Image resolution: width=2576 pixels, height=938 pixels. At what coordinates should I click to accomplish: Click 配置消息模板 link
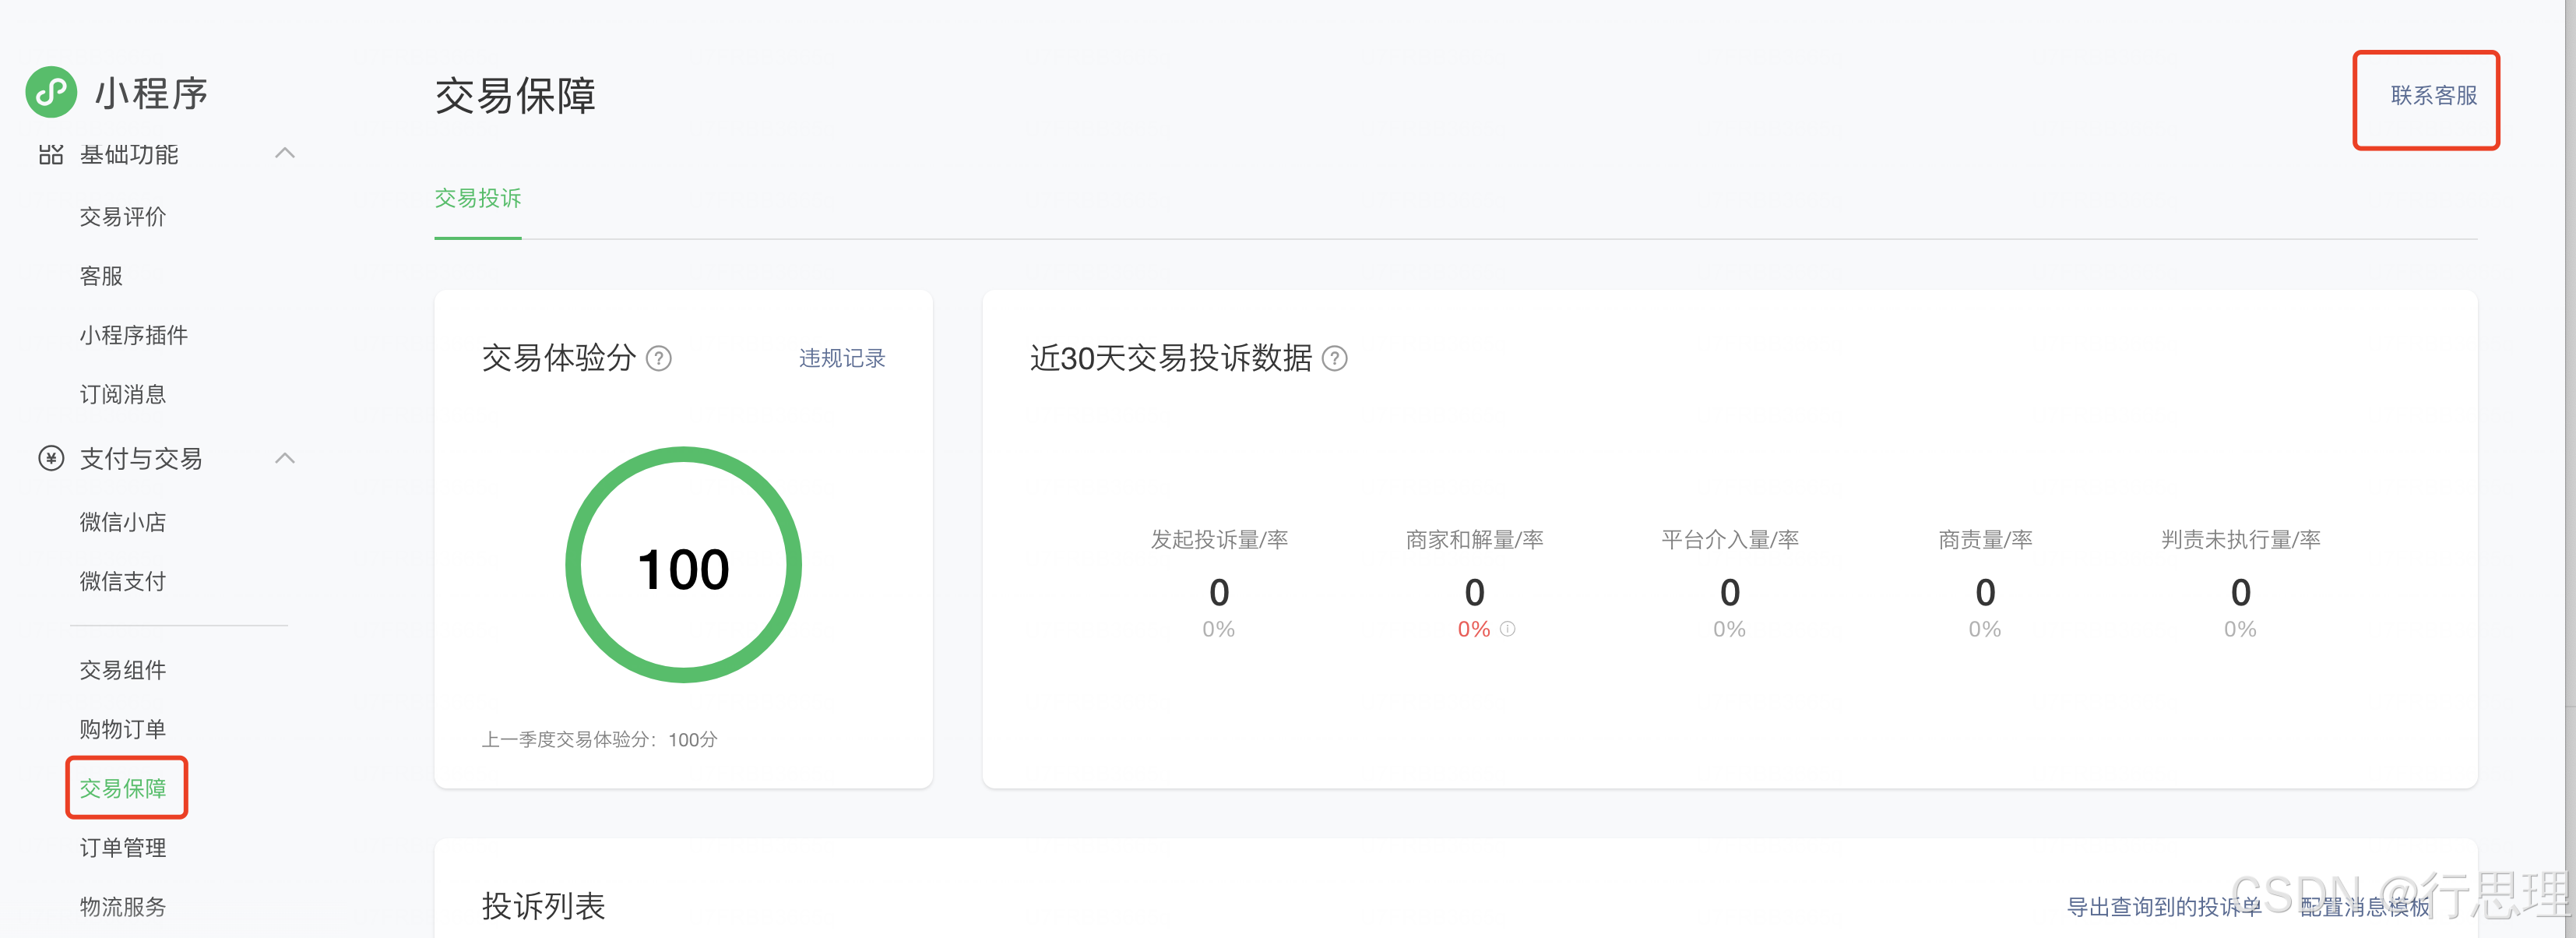(2365, 906)
